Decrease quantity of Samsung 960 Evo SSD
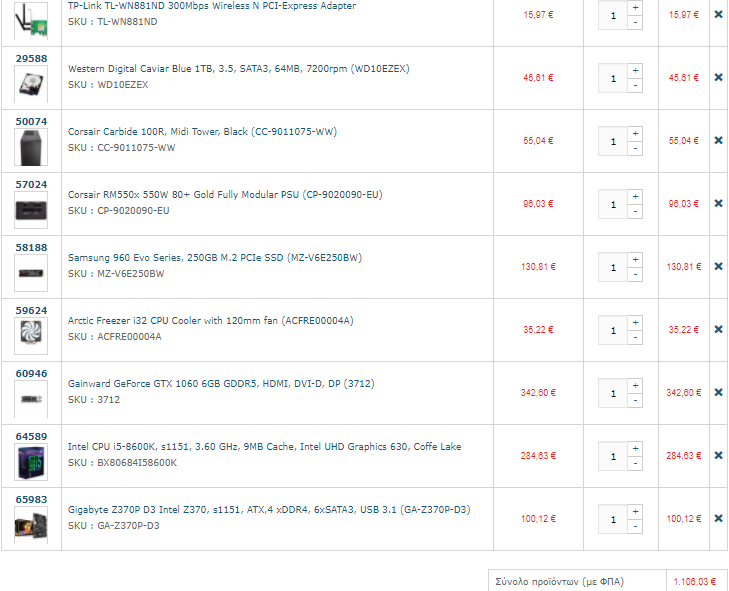Screen dimensions: 729x591 coord(635,274)
